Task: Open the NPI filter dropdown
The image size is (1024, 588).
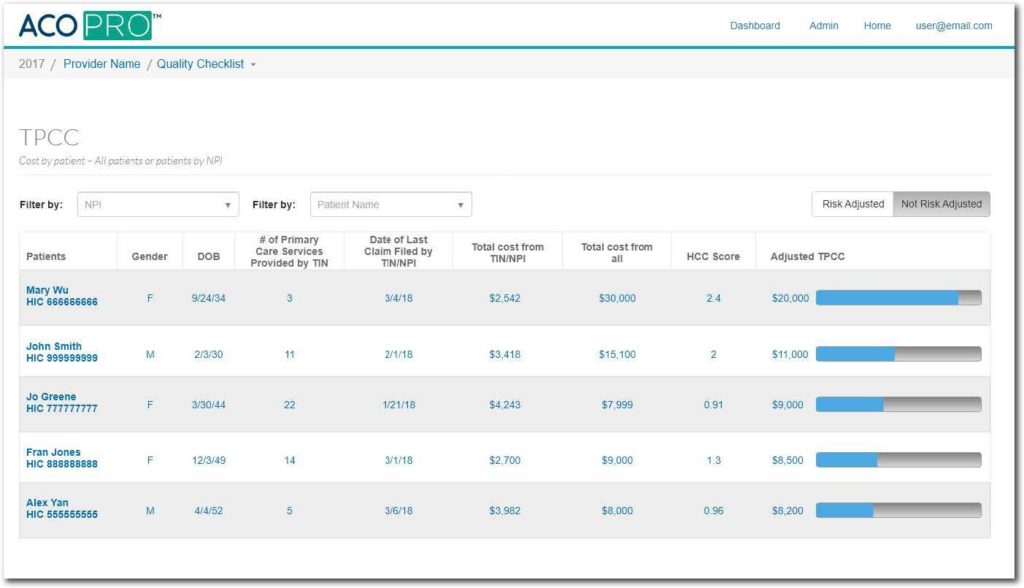Action: (158, 205)
